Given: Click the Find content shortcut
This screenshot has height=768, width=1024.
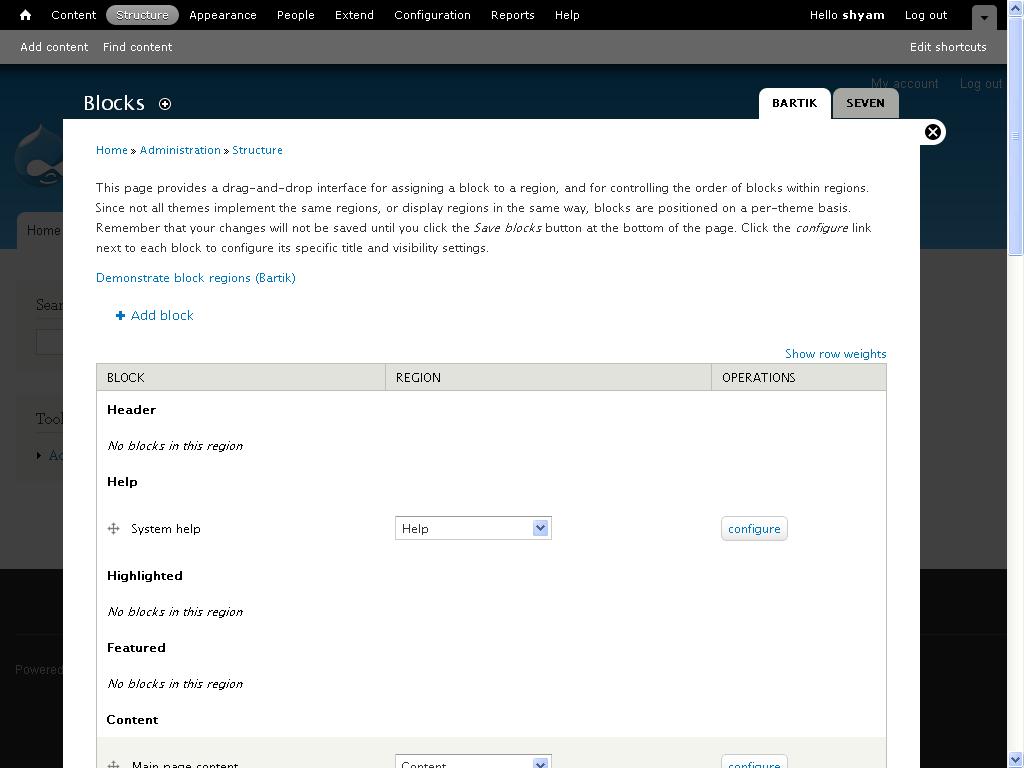Looking at the screenshot, I should coord(138,47).
